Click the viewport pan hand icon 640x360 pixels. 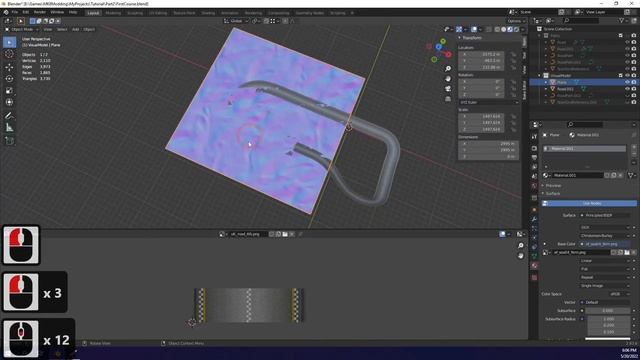coord(448,79)
